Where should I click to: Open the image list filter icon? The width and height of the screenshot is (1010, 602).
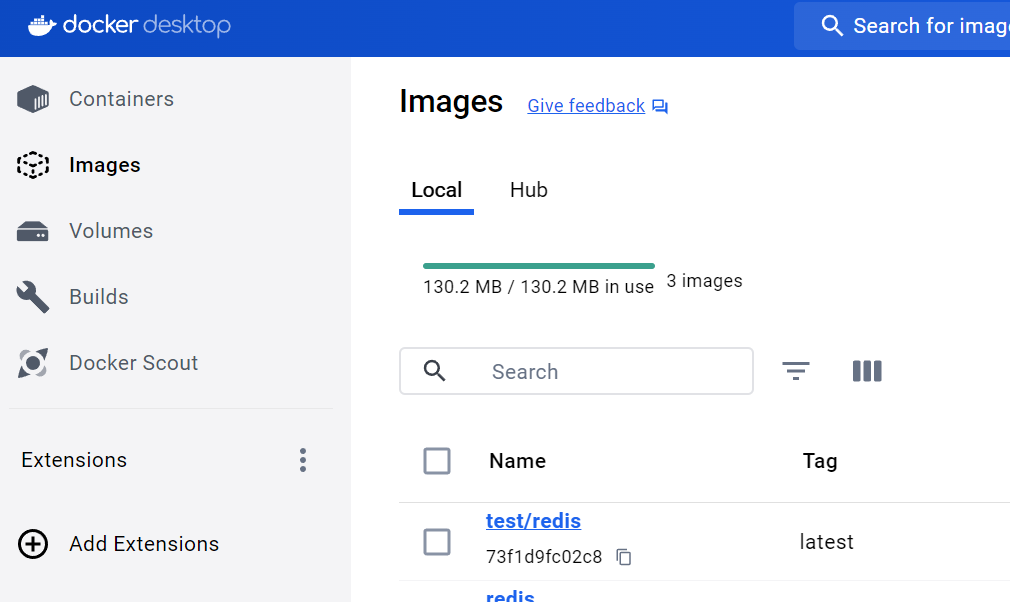point(796,371)
